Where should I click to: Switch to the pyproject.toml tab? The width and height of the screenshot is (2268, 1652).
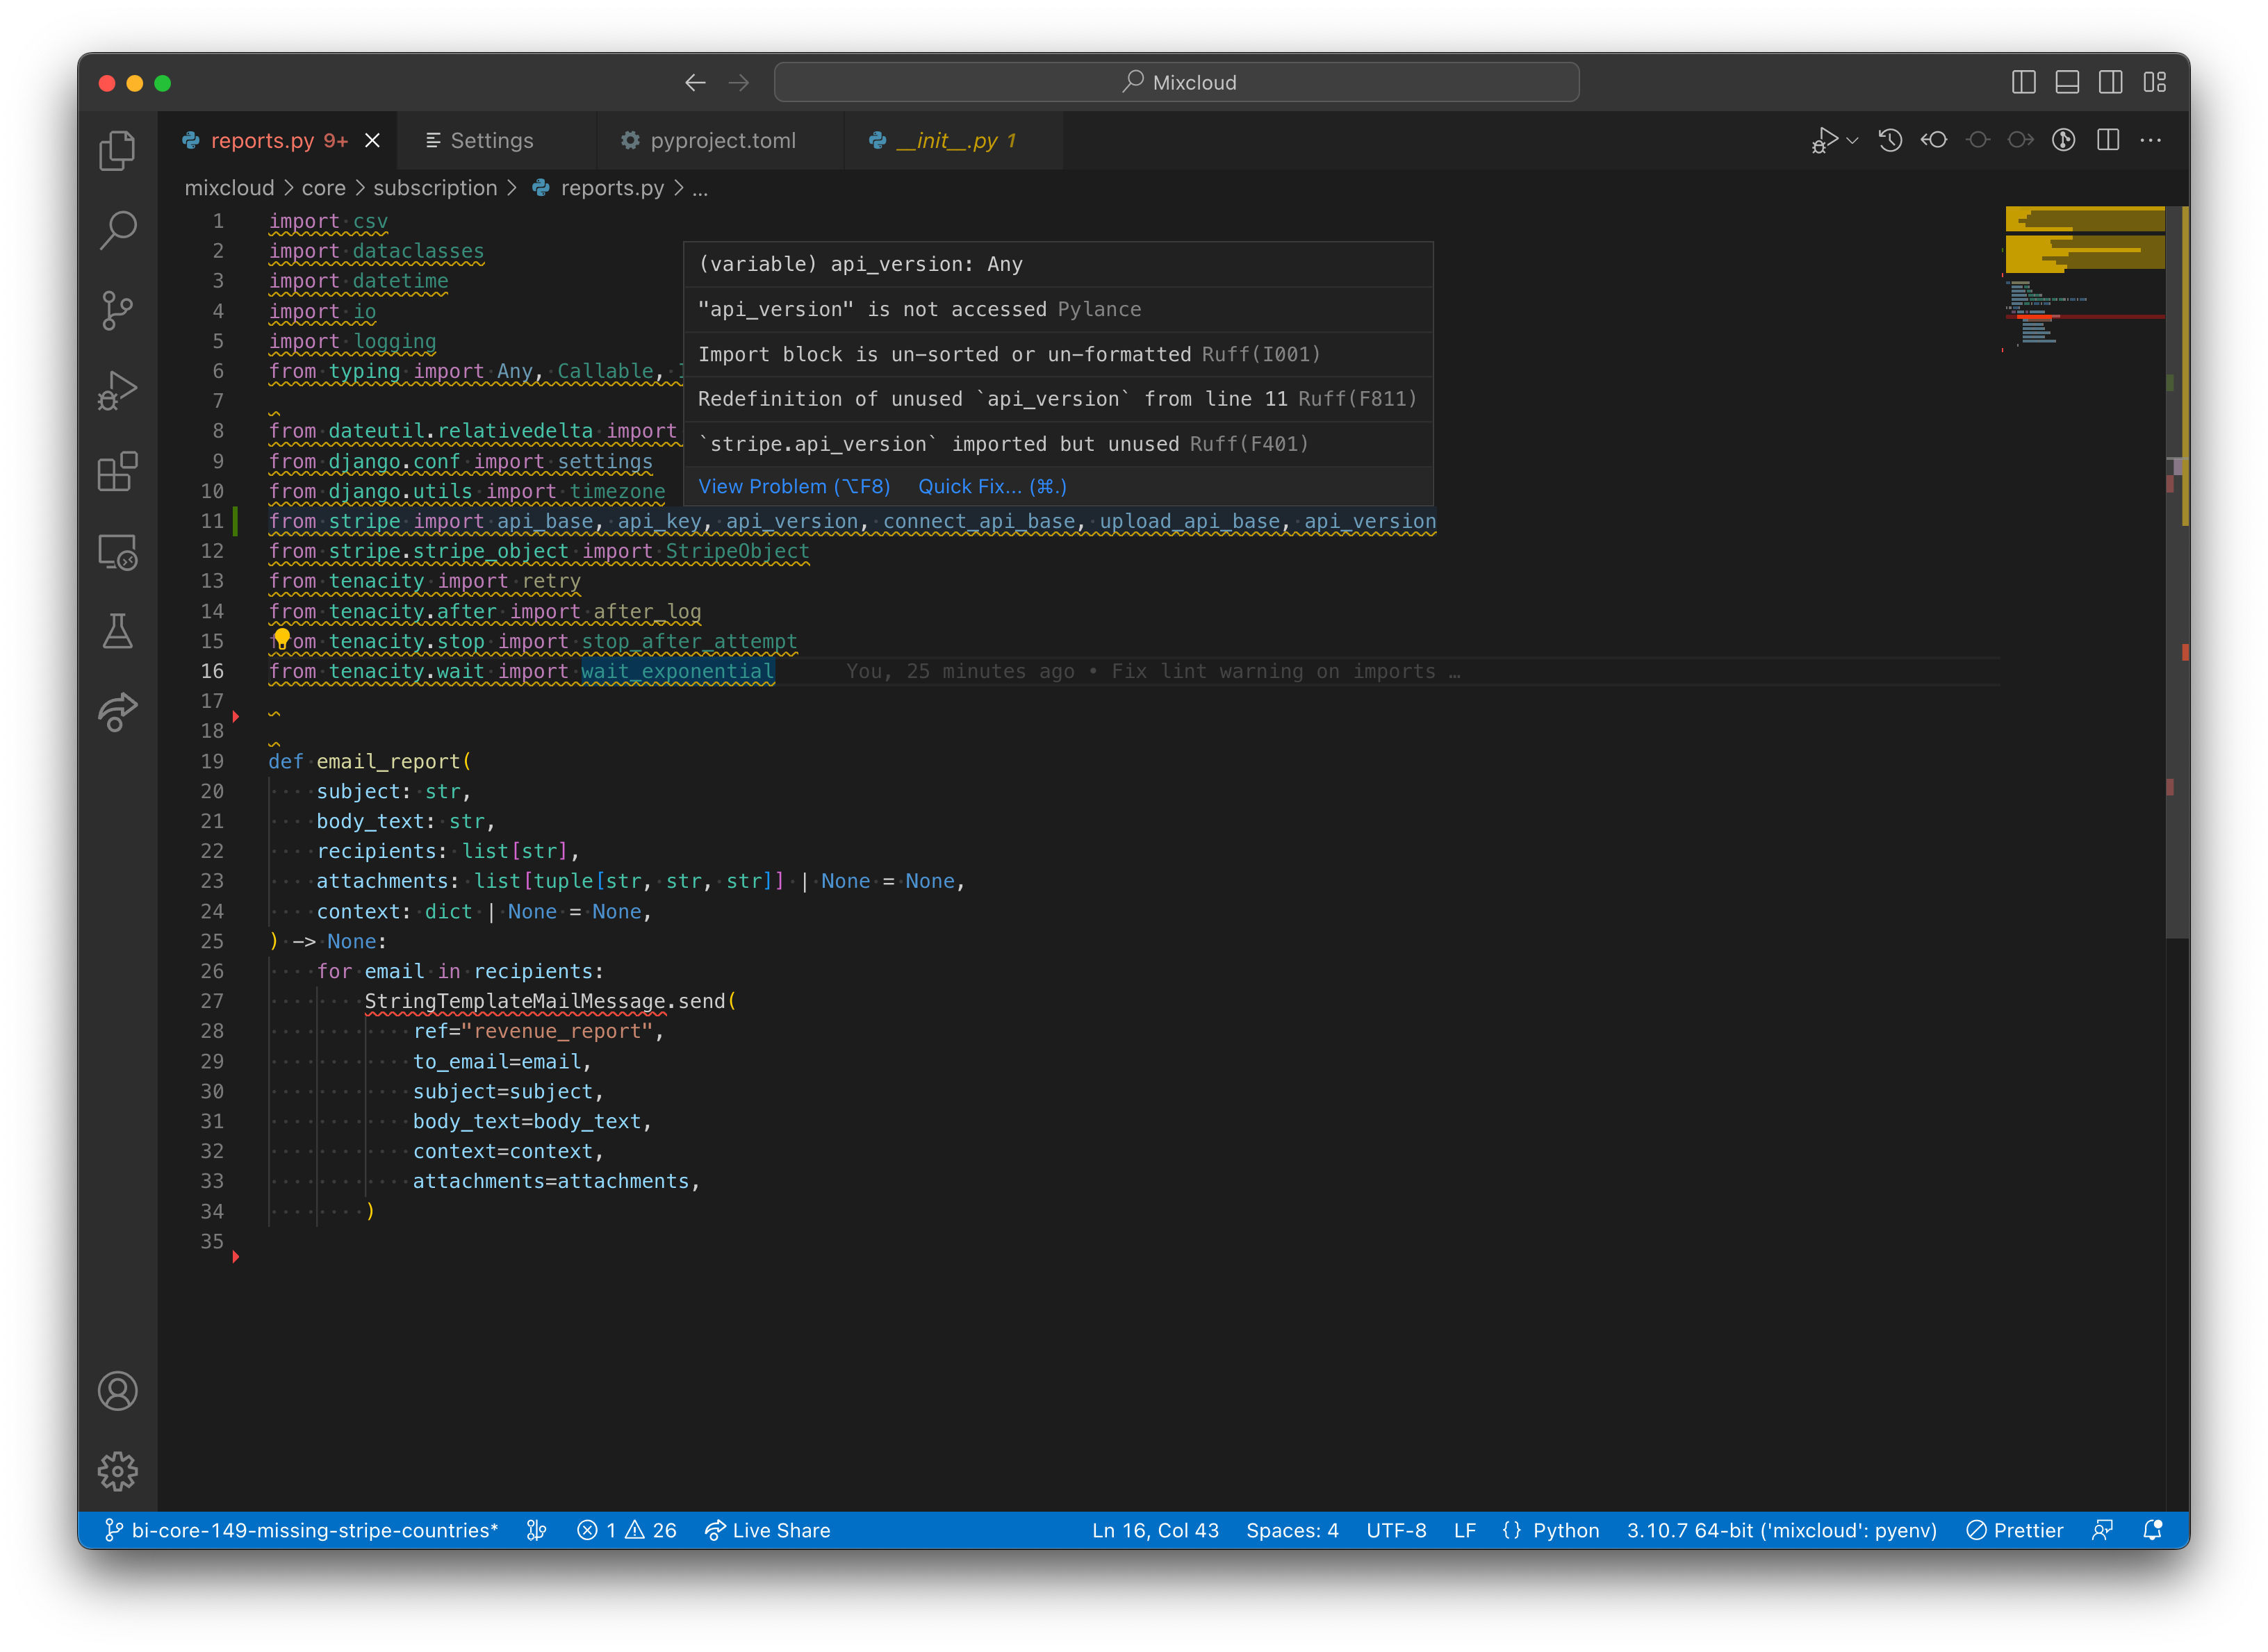pyautogui.click(x=720, y=141)
